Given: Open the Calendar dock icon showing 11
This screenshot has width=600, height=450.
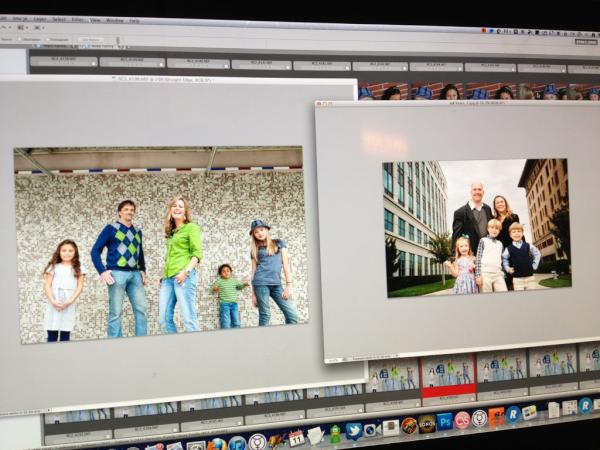Looking at the screenshot, I should coord(296,438).
